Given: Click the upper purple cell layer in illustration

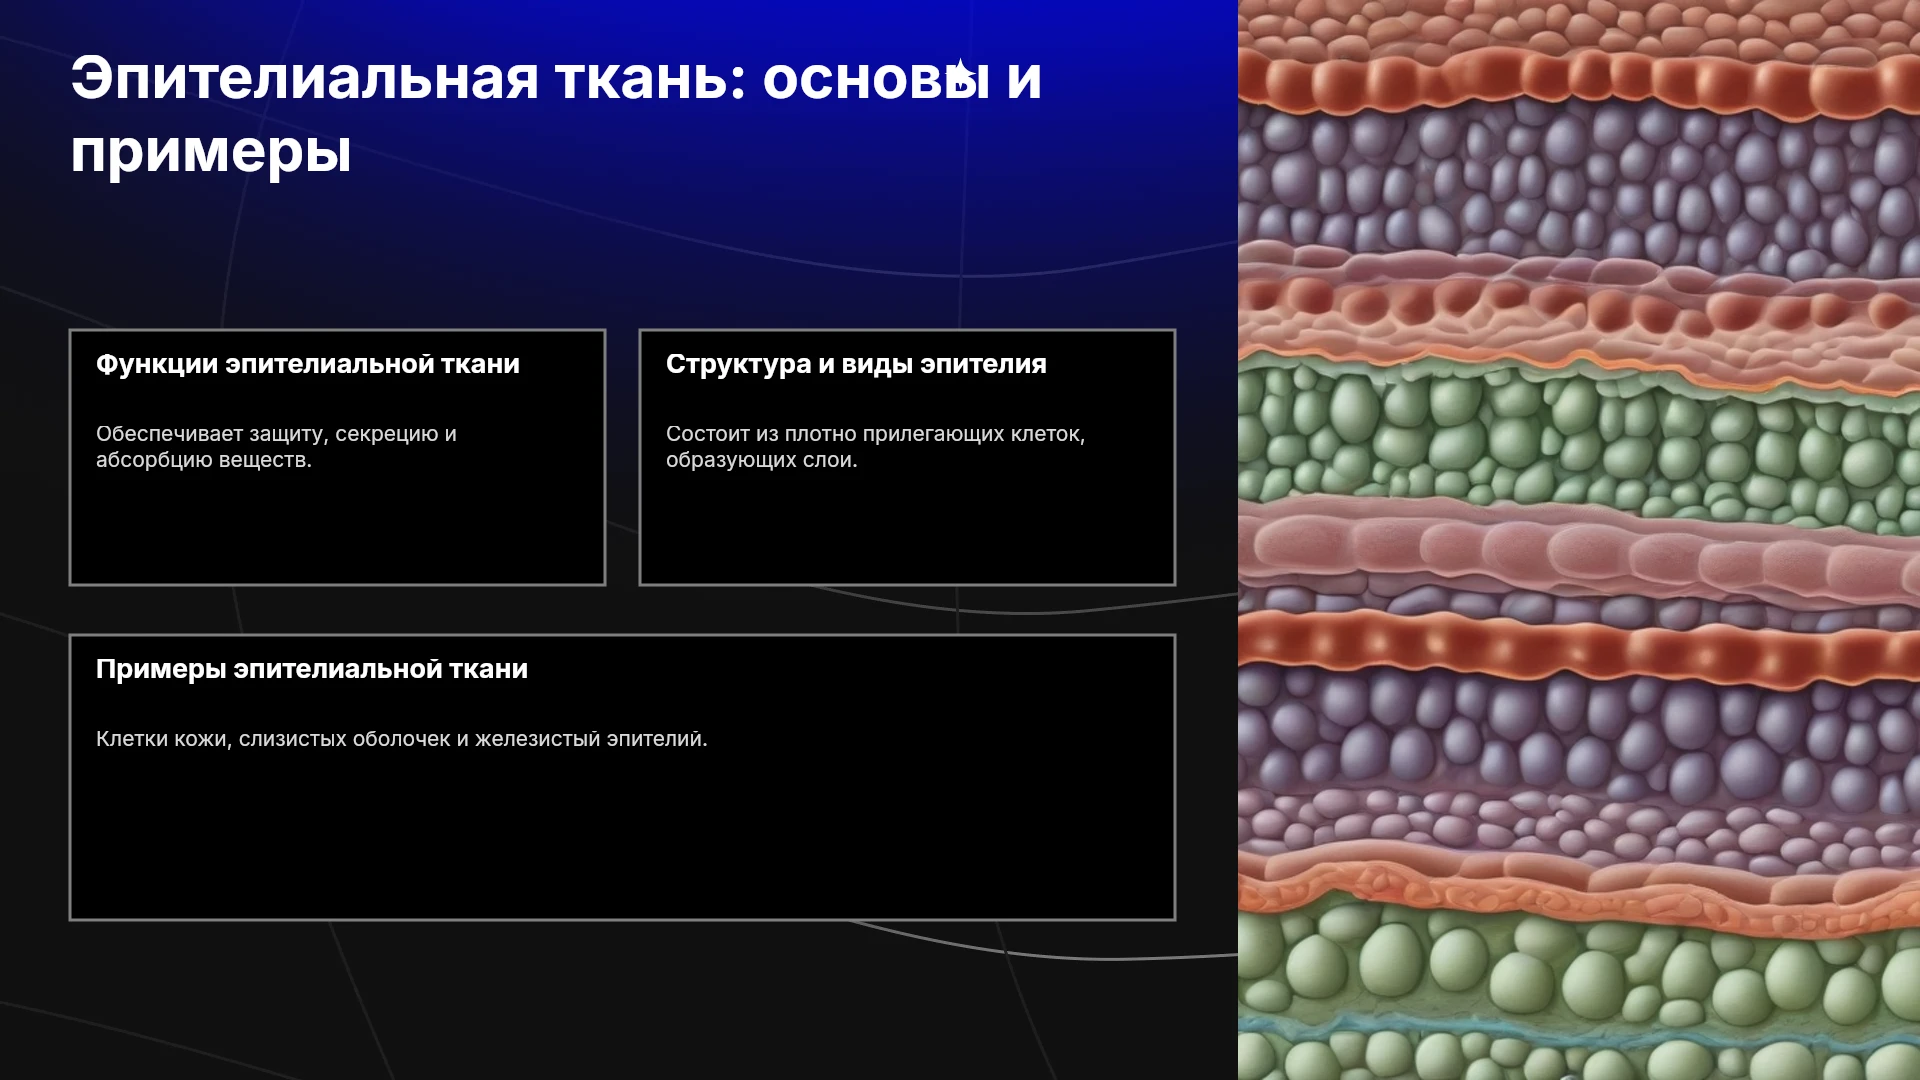Looking at the screenshot, I should click(1579, 180).
